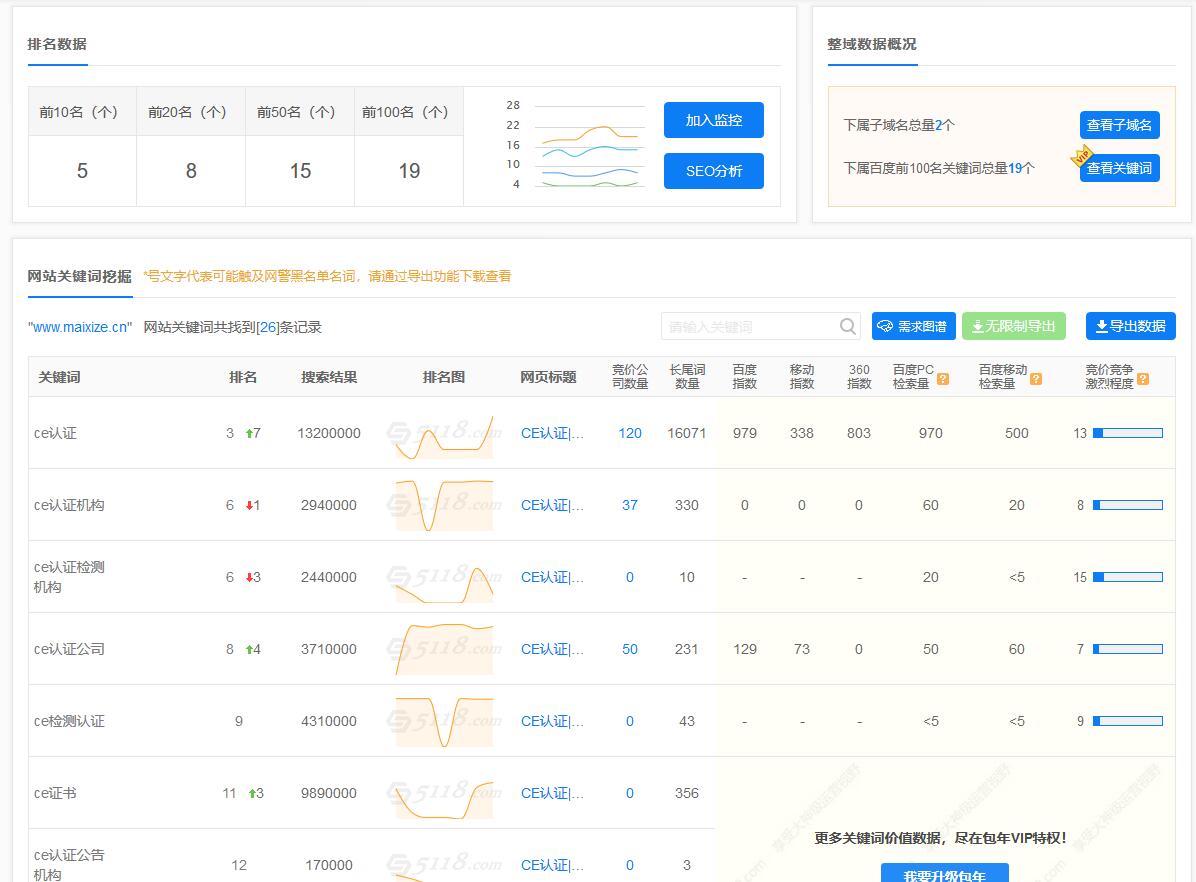Screen dimensions: 1196x882
Task: Open help icon for 百度PC检索量 column
Action: pyautogui.click(x=943, y=379)
